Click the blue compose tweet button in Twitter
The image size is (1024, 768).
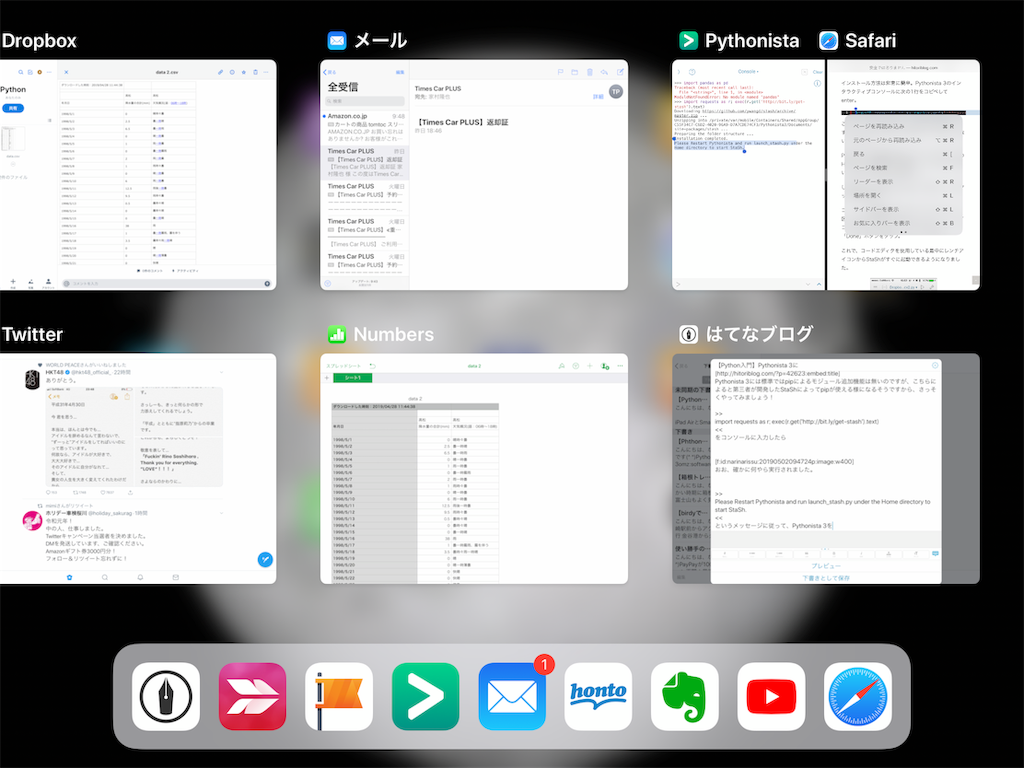[265, 559]
